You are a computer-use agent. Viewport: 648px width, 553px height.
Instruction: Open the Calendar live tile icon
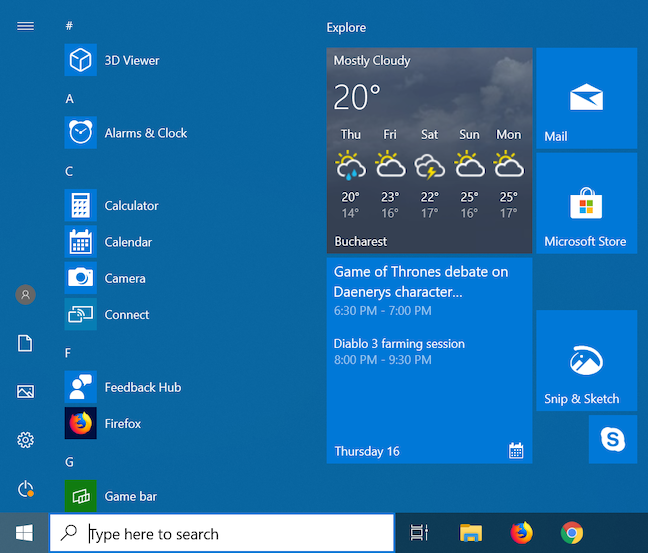[x=516, y=451]
